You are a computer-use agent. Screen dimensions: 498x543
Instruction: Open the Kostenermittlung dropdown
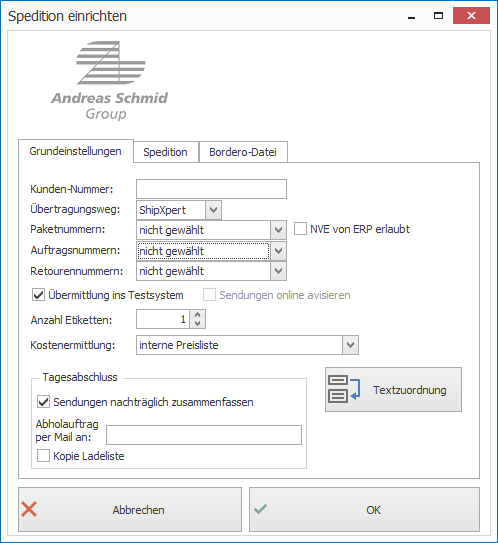[350, 345]
